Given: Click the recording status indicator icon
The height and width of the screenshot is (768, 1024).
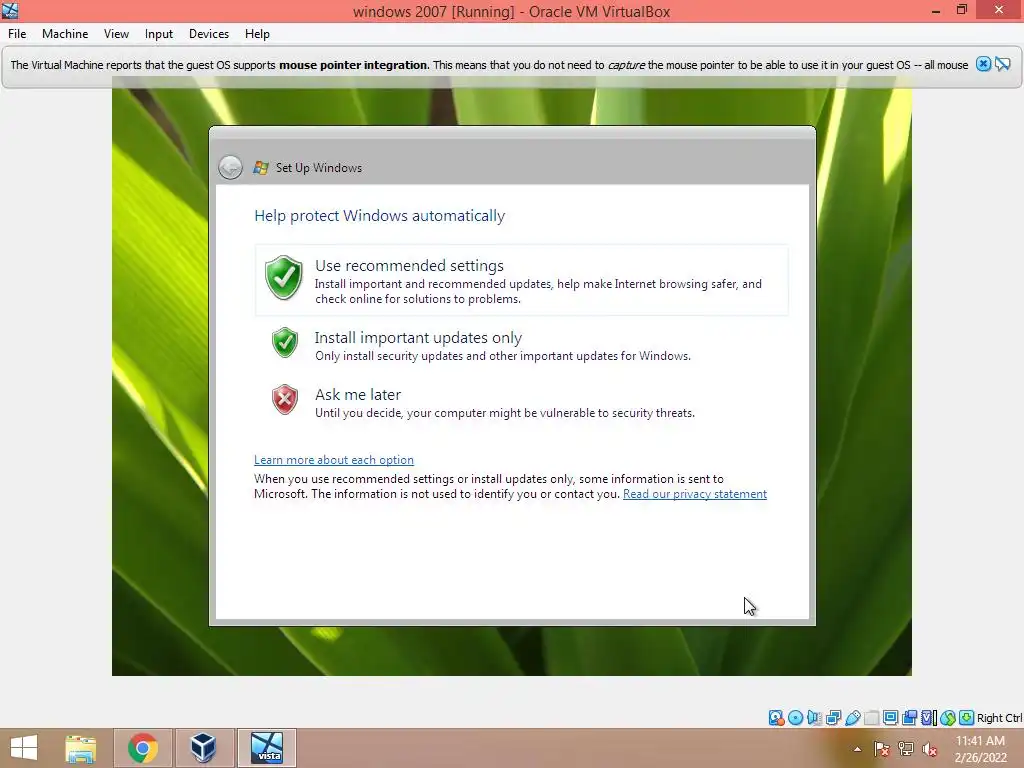Looking at the screenshot, I should tap(909, 718).
